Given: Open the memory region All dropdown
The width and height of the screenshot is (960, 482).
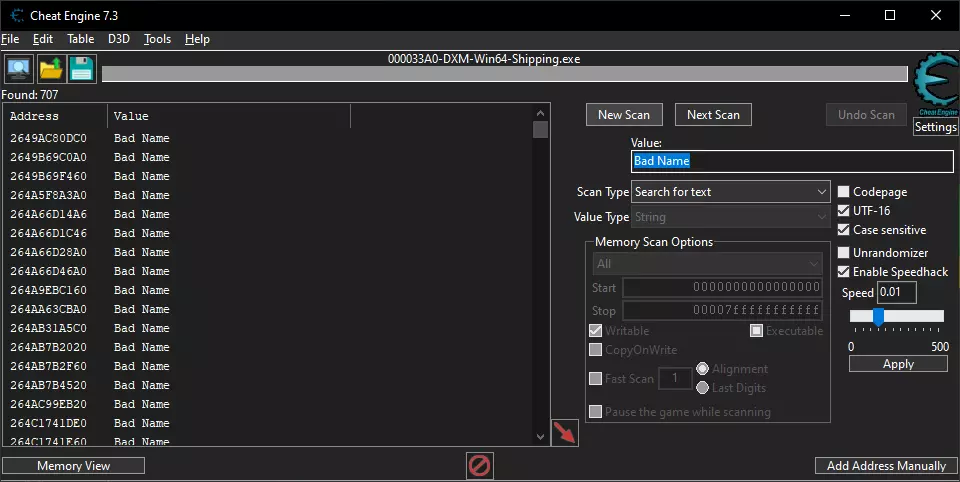Looking at the screenshot, I should (707, 264).
